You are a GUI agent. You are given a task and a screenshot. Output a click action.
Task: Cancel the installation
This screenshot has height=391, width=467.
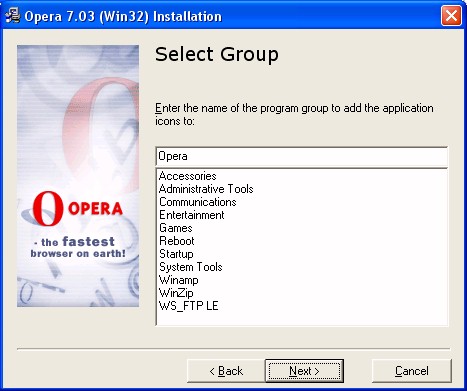coord(412,371)
